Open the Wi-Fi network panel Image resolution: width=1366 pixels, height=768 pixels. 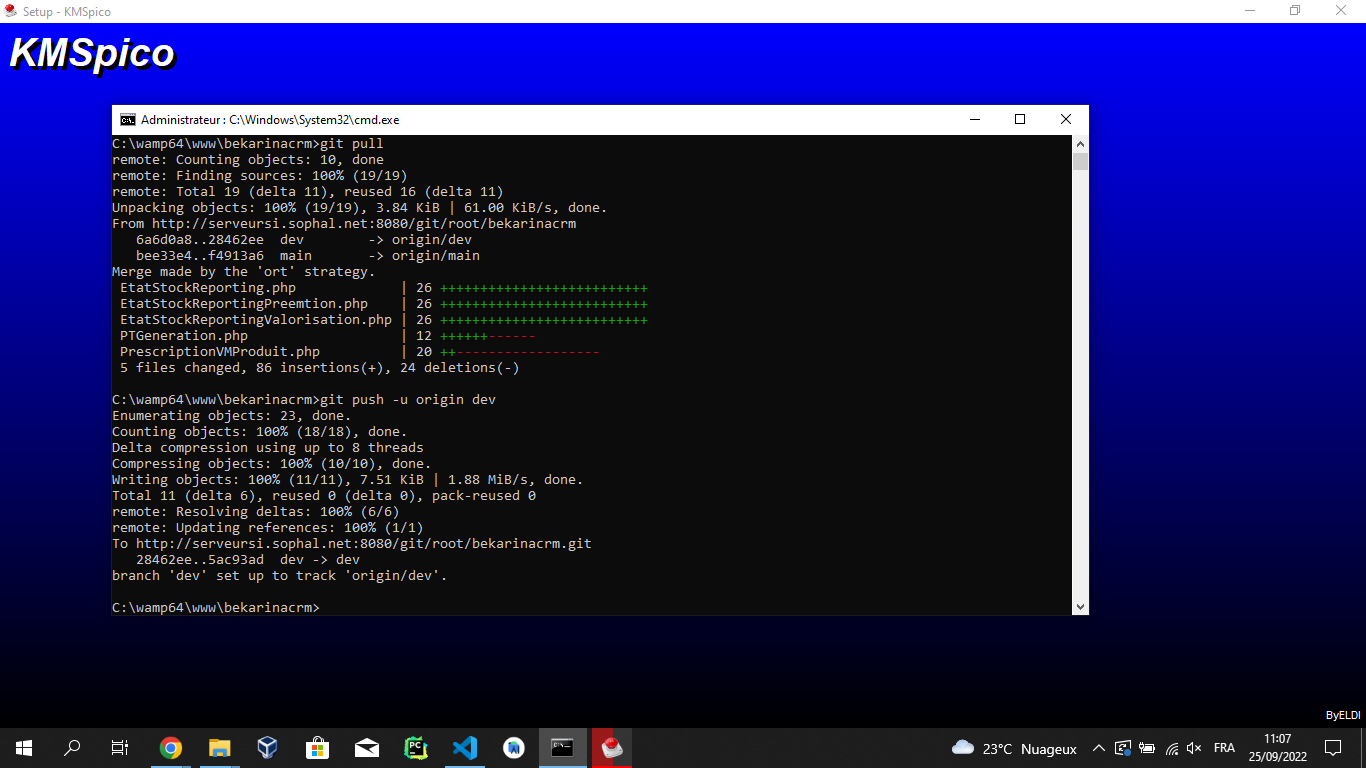[x=1171, y=748]
